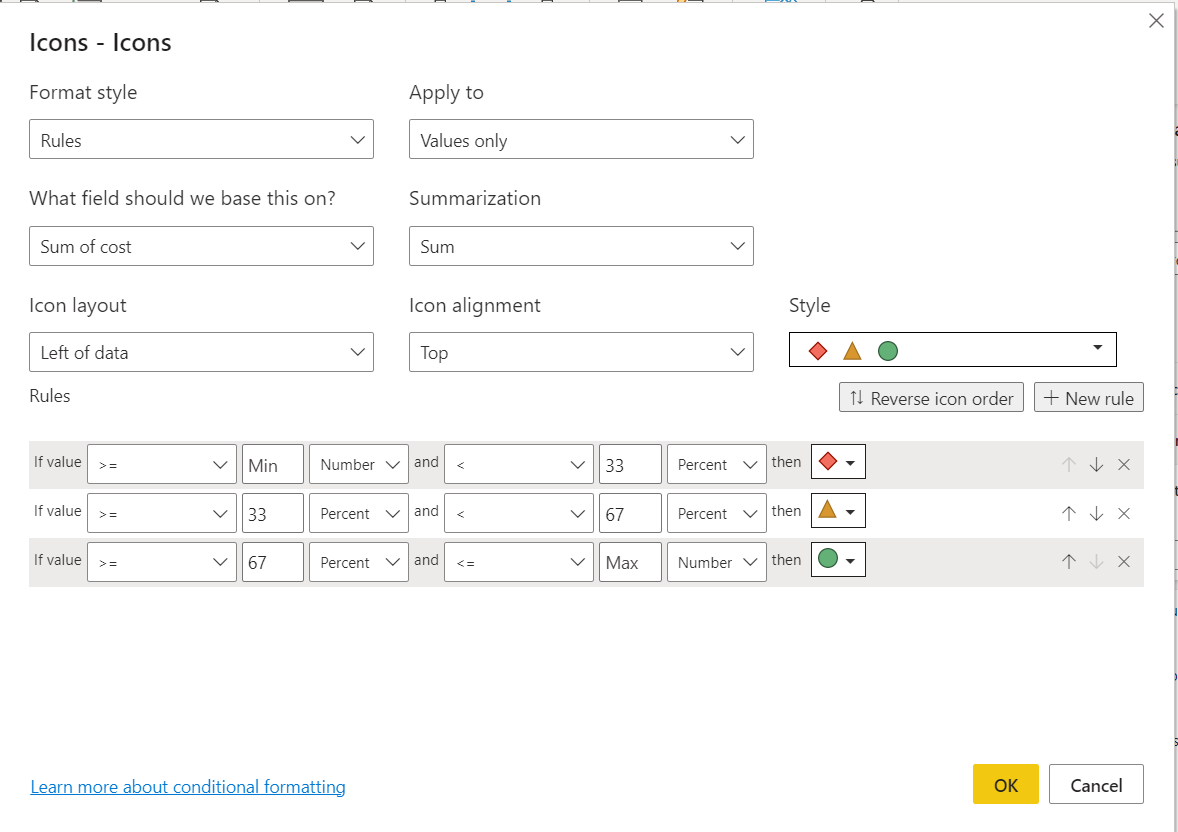Screen dimensions: 1178x832
Task: Add a New rule
Action: (x=1089, y=398)
